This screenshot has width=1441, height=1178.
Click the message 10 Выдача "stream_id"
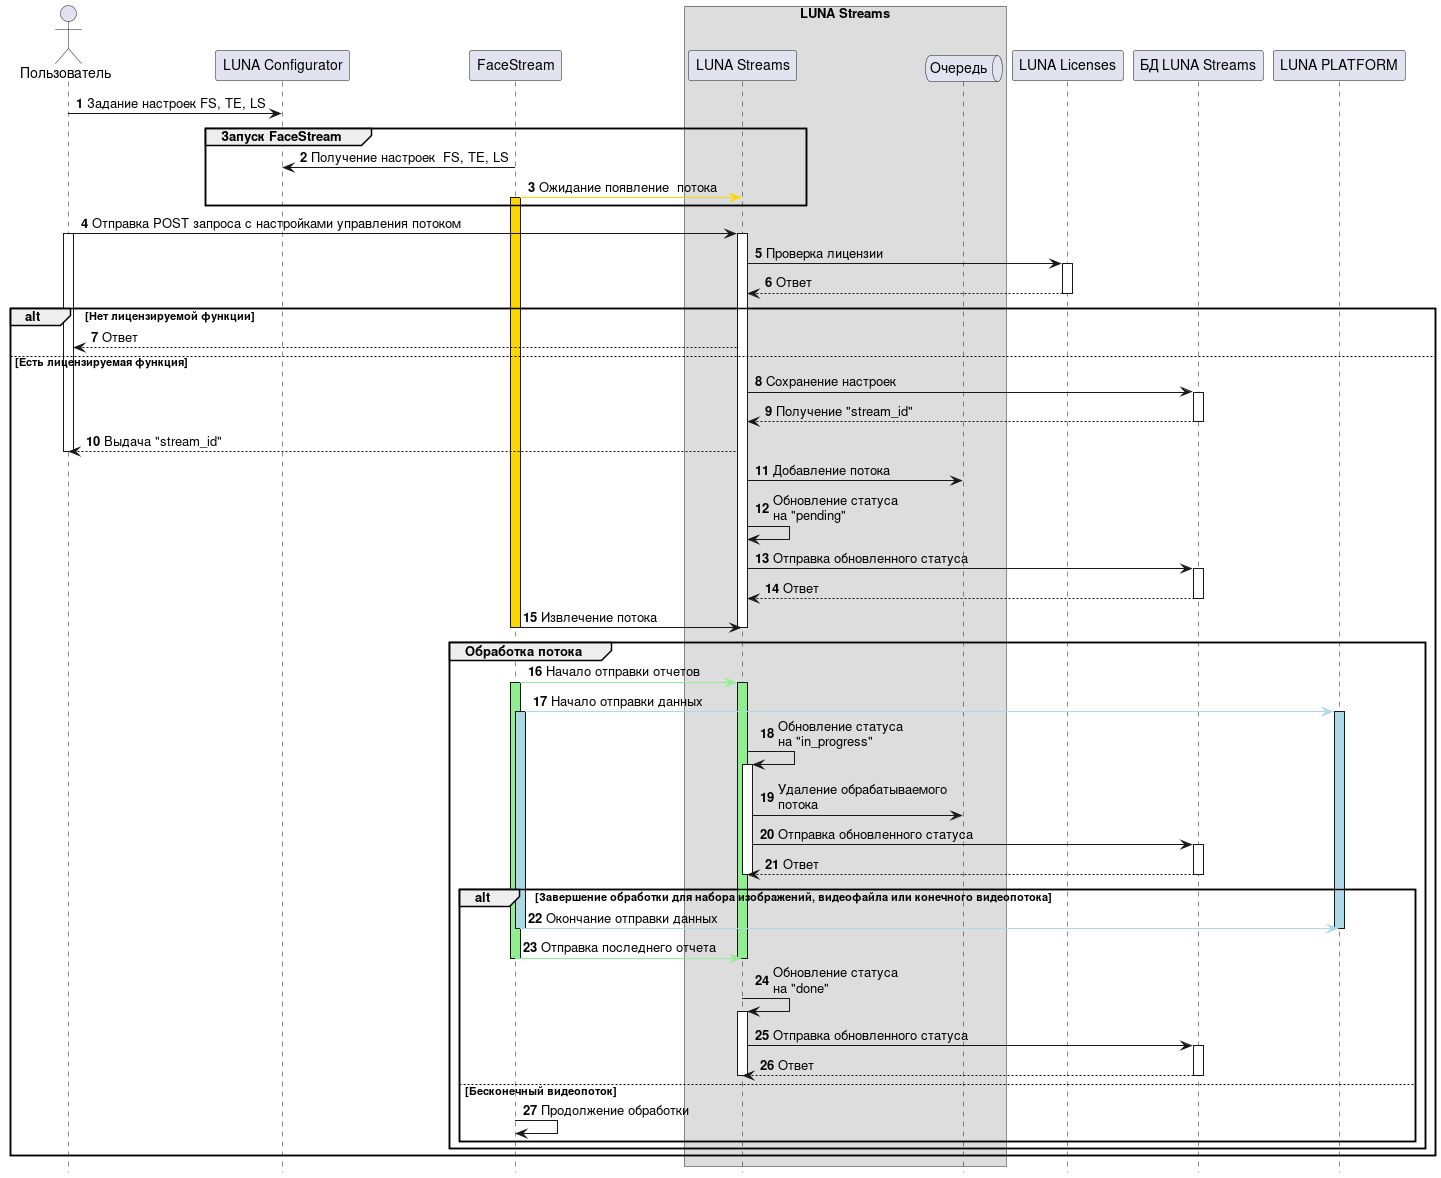pos(154,442)
